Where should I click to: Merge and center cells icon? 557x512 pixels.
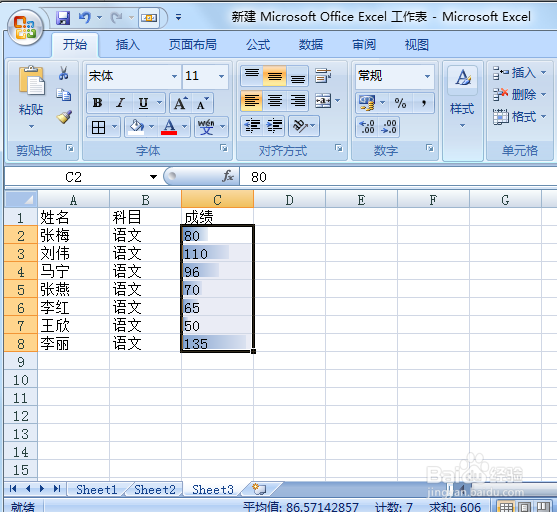pyautogui.click(x=323, y=101)
